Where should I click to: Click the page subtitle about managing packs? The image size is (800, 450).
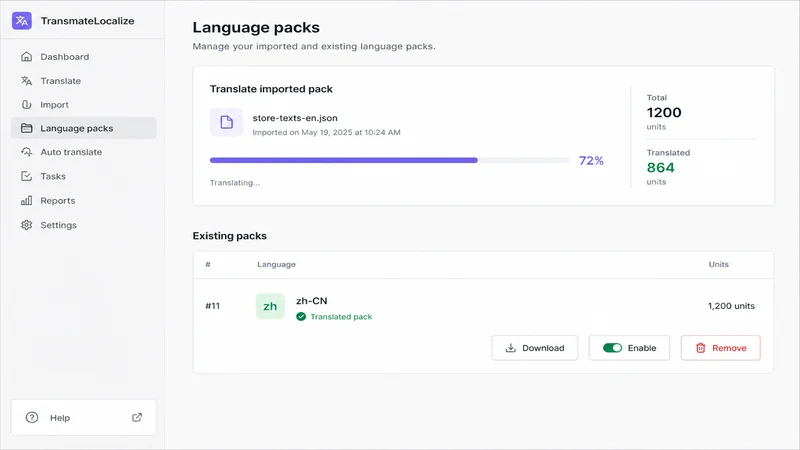(x=314, y=46)
